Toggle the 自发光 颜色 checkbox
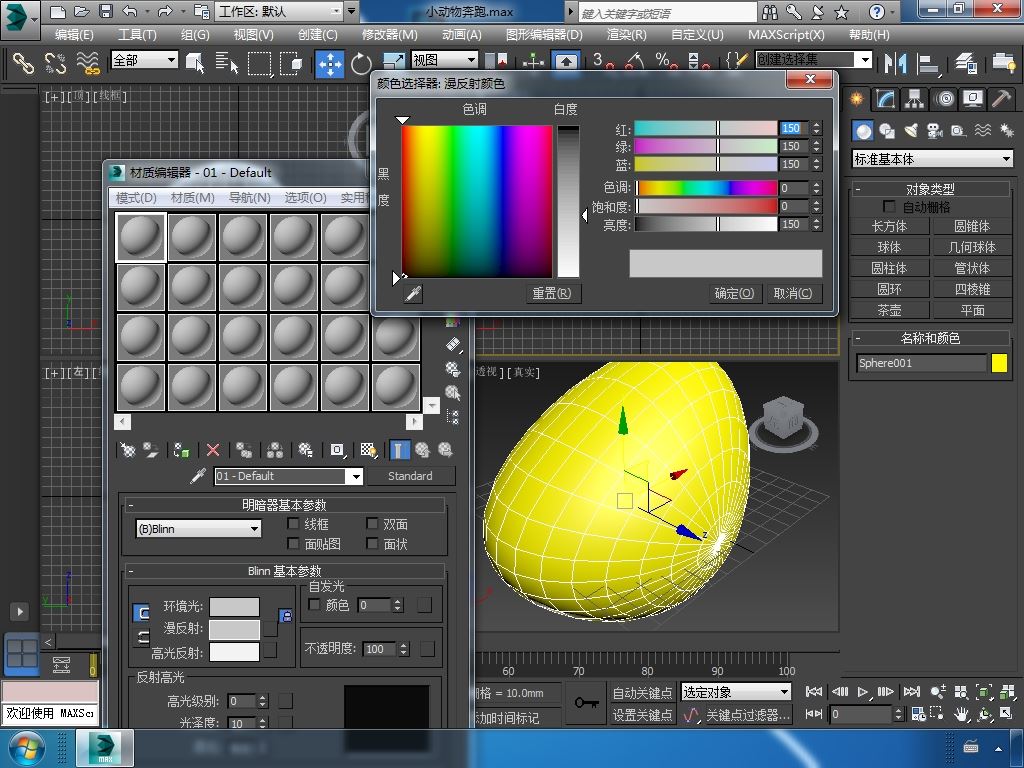Screen dimensions: 1024x768 (314, 605)
